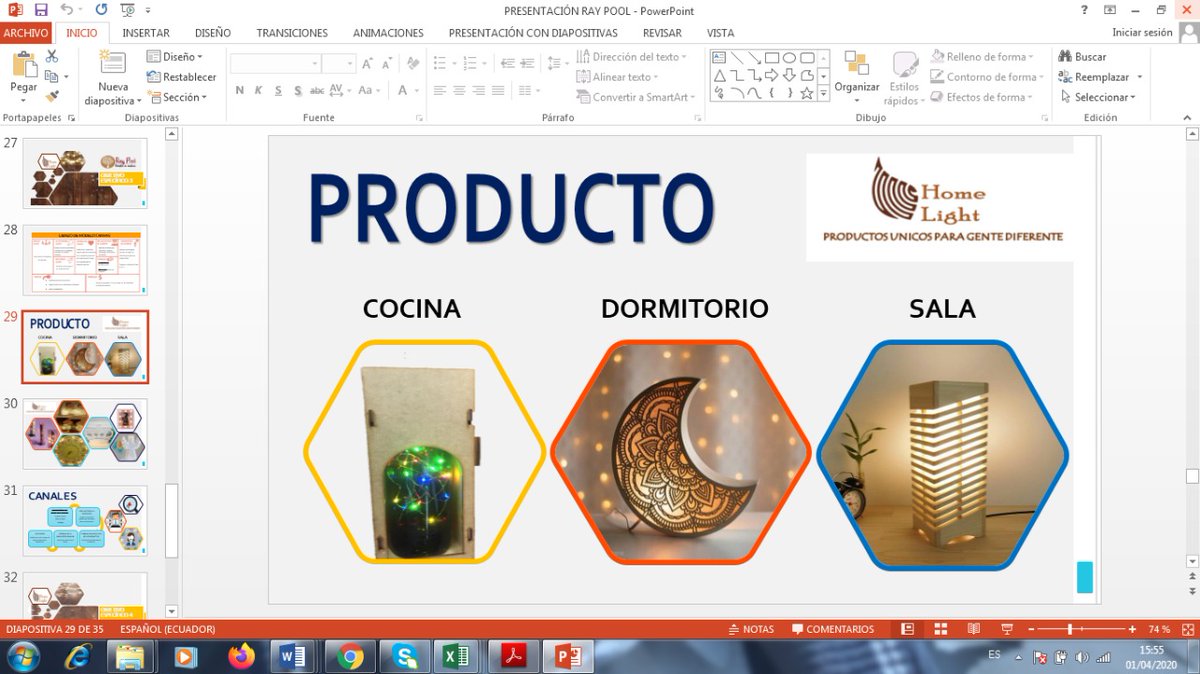Click Buscar find button
The image size is (1200, 674).
point(1083,57)
